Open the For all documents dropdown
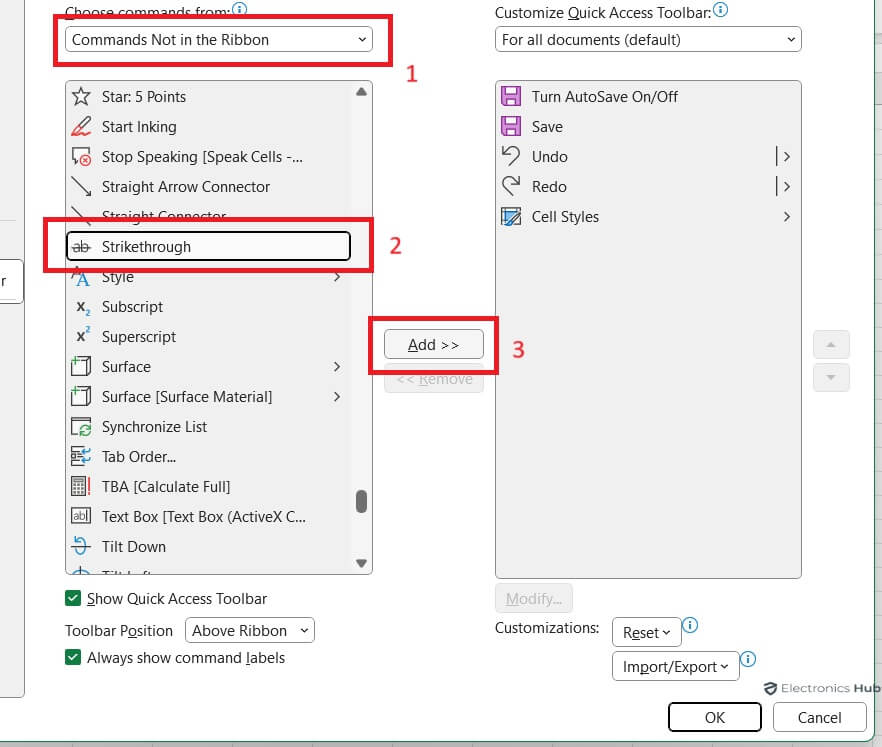Viewport: 882px width, 747px height. pos(648,40)
